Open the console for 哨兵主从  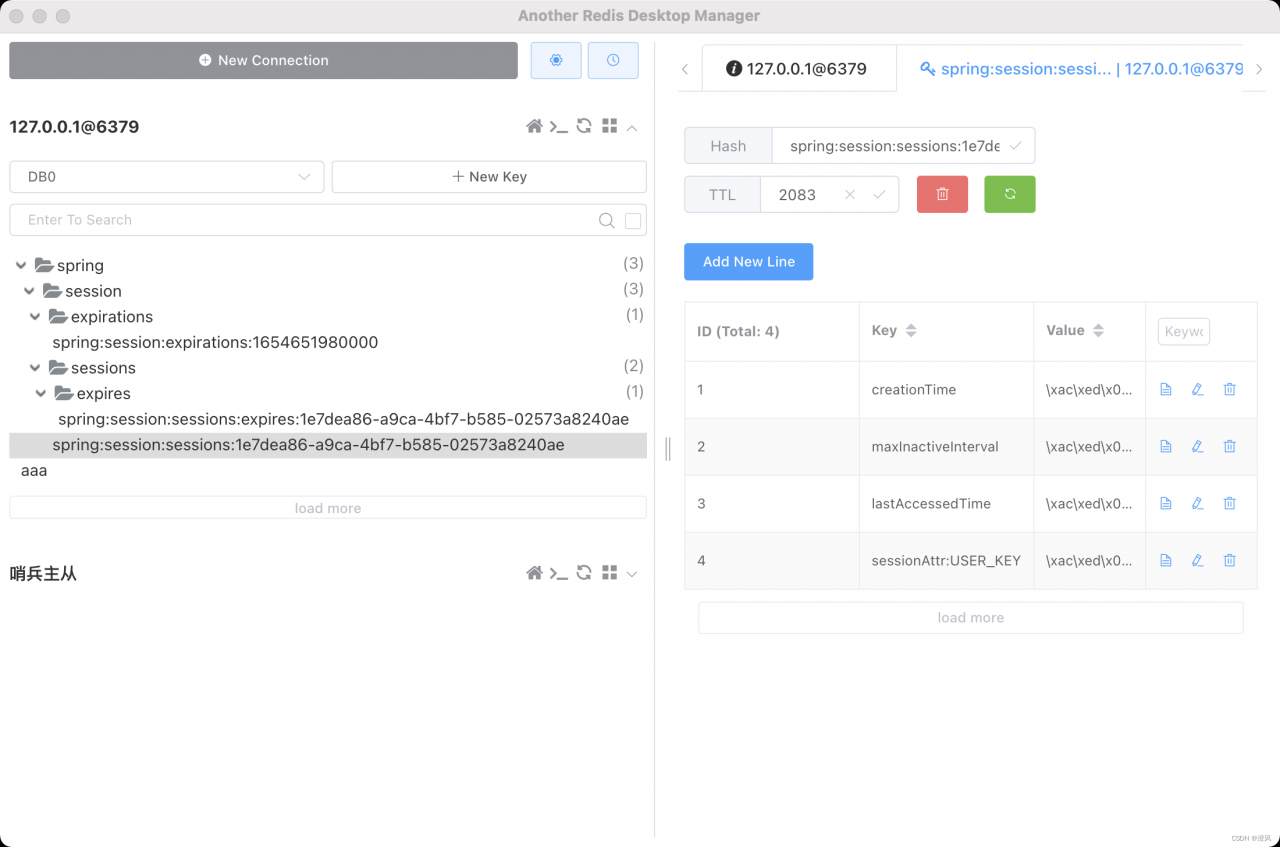(559, 573)
